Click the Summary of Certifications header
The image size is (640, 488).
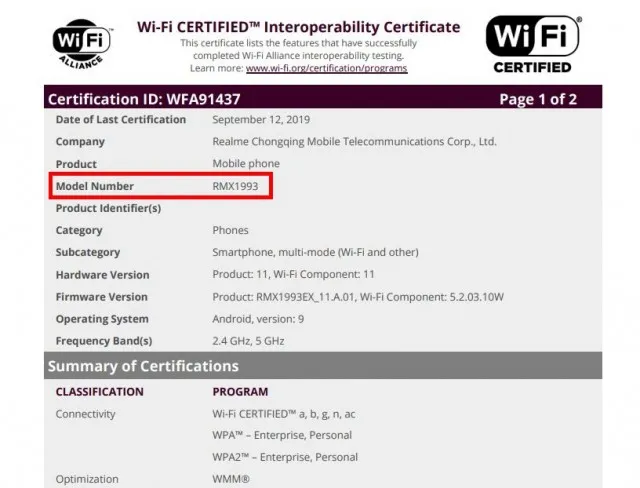(x=143, y=366)
